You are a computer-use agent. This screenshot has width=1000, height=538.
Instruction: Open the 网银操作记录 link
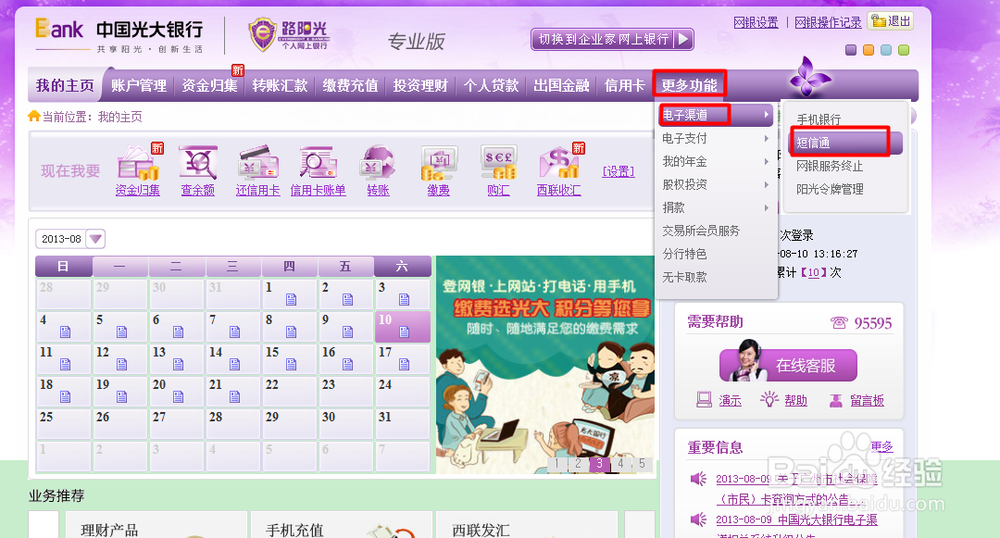coord(828,23)
